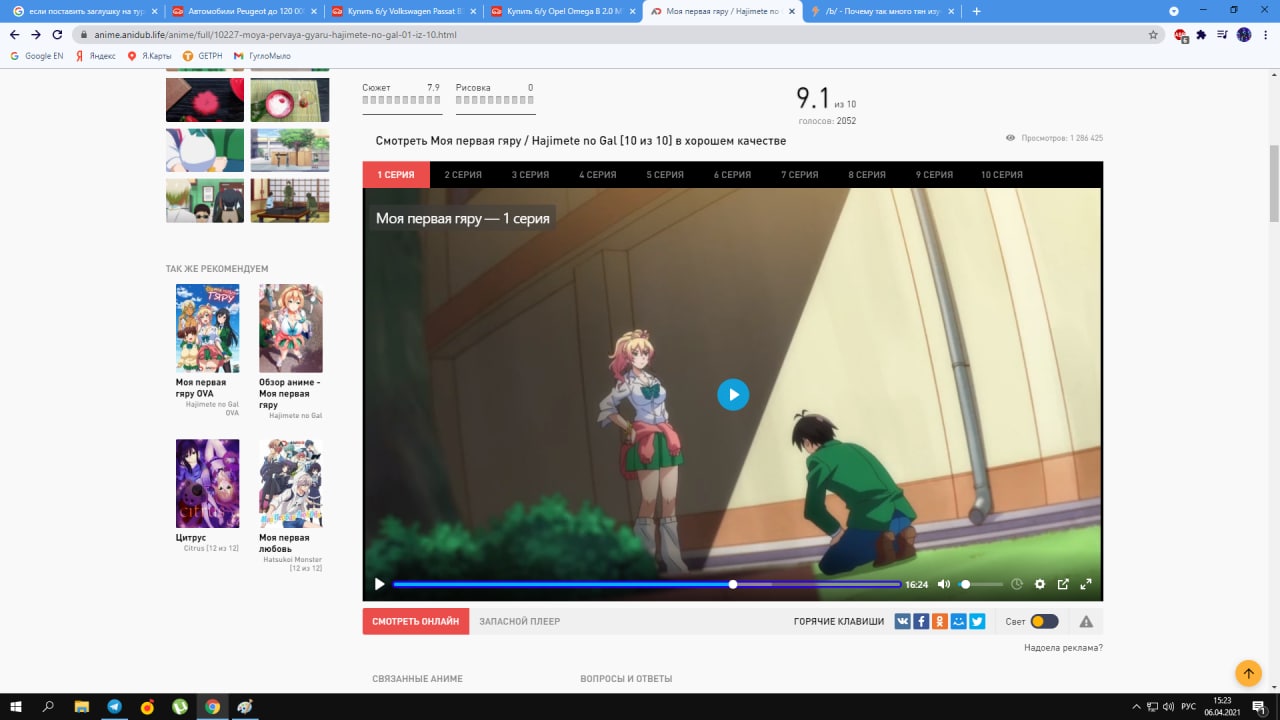The width and height of the screenshot is (1280, 720).
Task: Open Я.Карты bookmark
Action: tap(149, 56)
